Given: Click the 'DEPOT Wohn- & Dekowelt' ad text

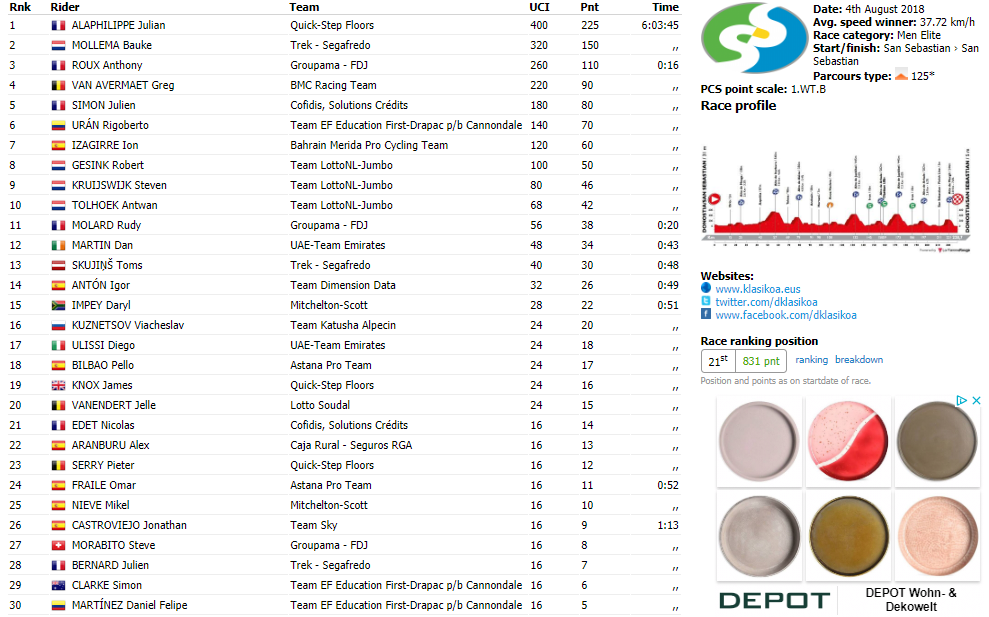Looking at the screenshot, I should (911, 600).
